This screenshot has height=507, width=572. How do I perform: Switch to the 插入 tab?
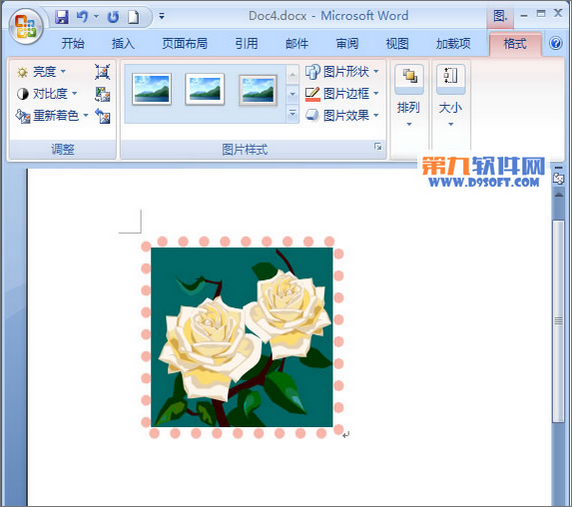[x=123, y=44]
